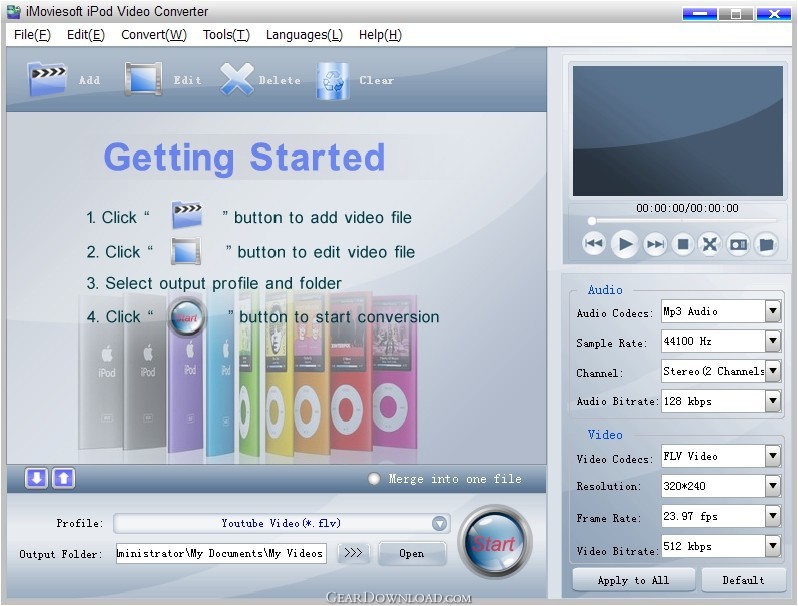Maximize the iMoviesoft window

click(x=736, y=14)
